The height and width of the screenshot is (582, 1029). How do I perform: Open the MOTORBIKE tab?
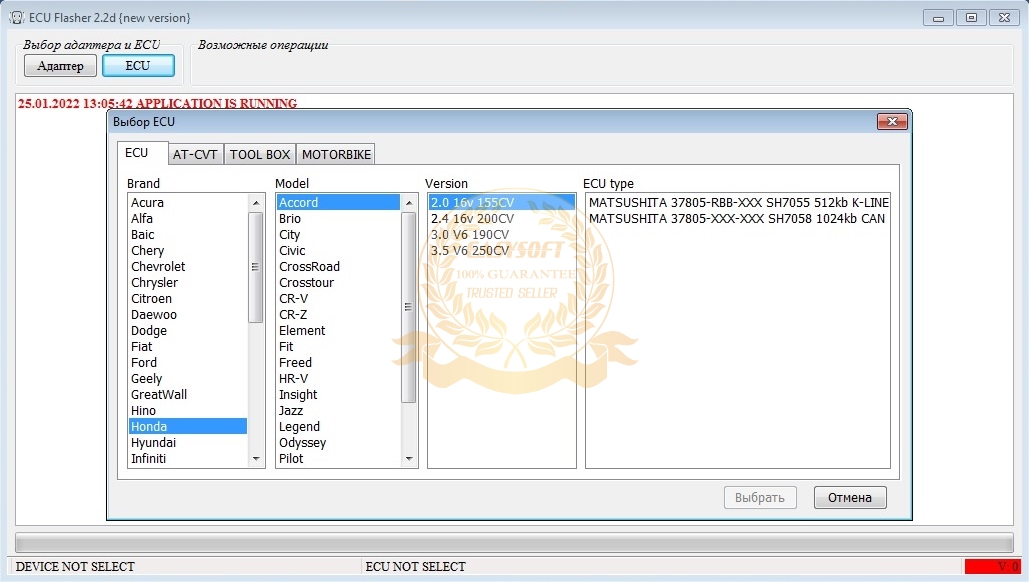pyautogui.click(x=336, y=154)
